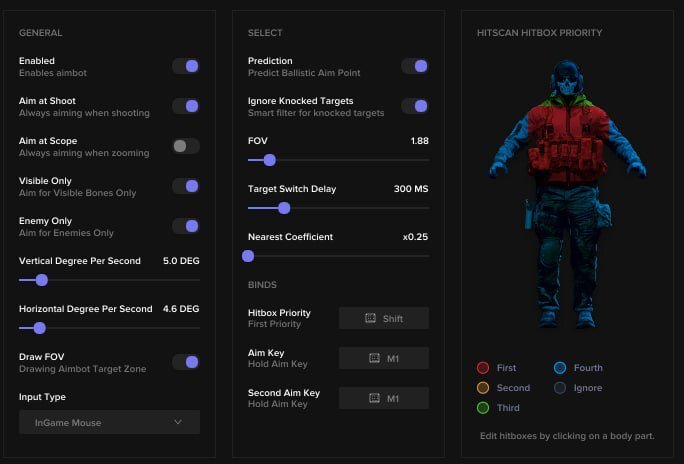Image resolution: width=684 pixels, height=464 pixels.
Task: Toggle the Aim at Scope switch on
Action: (x=185, y=146)
